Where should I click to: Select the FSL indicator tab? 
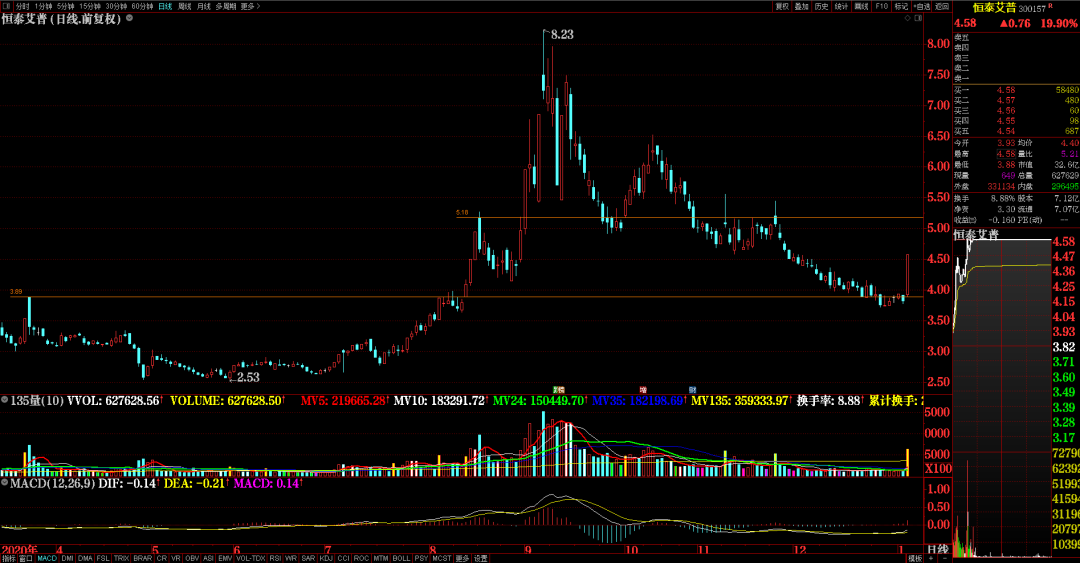click(x=103, y=558)
